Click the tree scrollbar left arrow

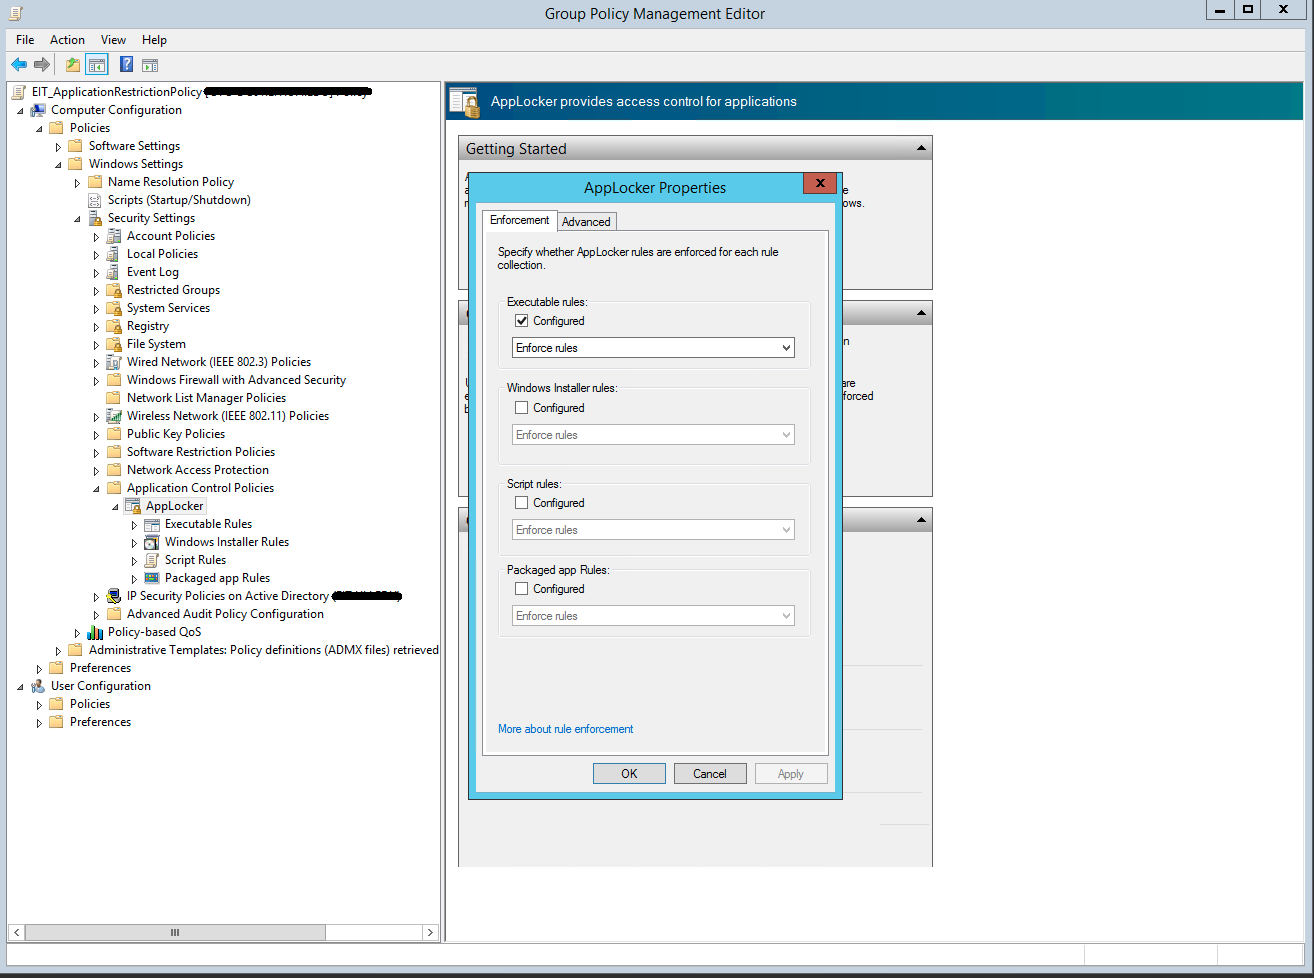click(x=15, y=932)
